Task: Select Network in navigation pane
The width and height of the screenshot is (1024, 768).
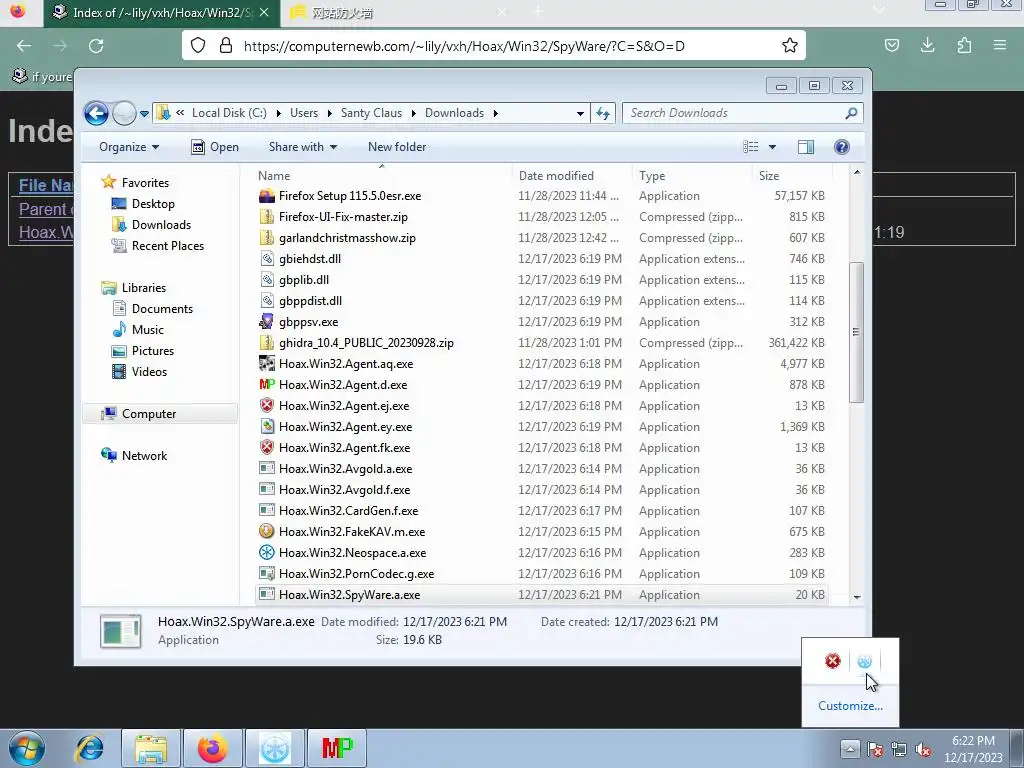Action: 144,456
